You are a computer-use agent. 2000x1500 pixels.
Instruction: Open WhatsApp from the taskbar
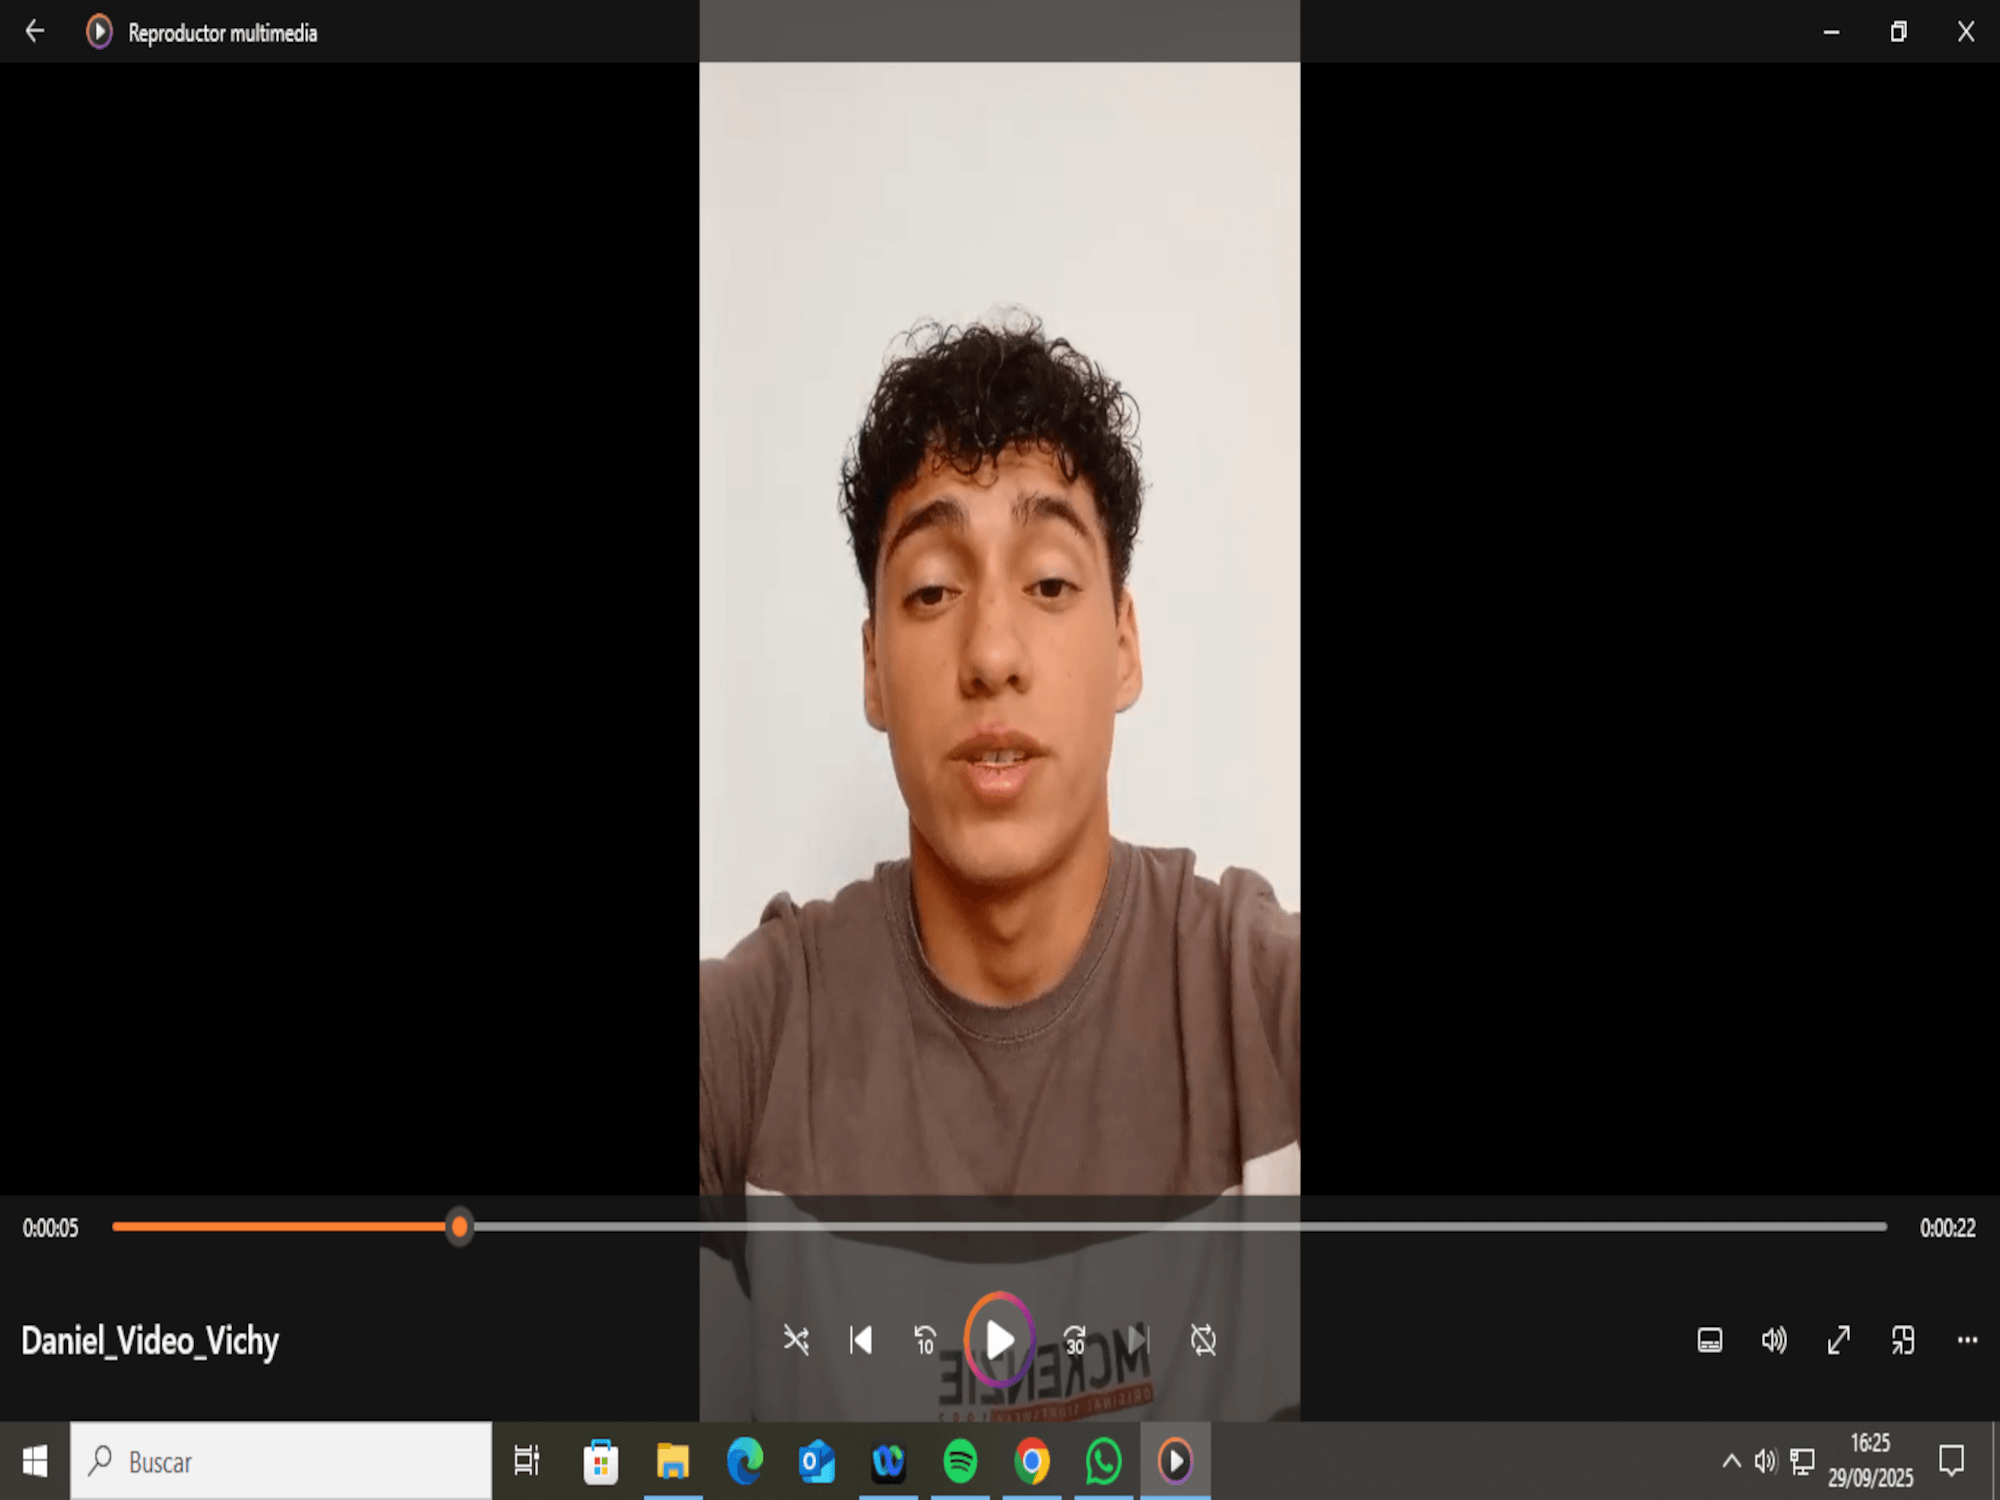pos(1104,1461)
